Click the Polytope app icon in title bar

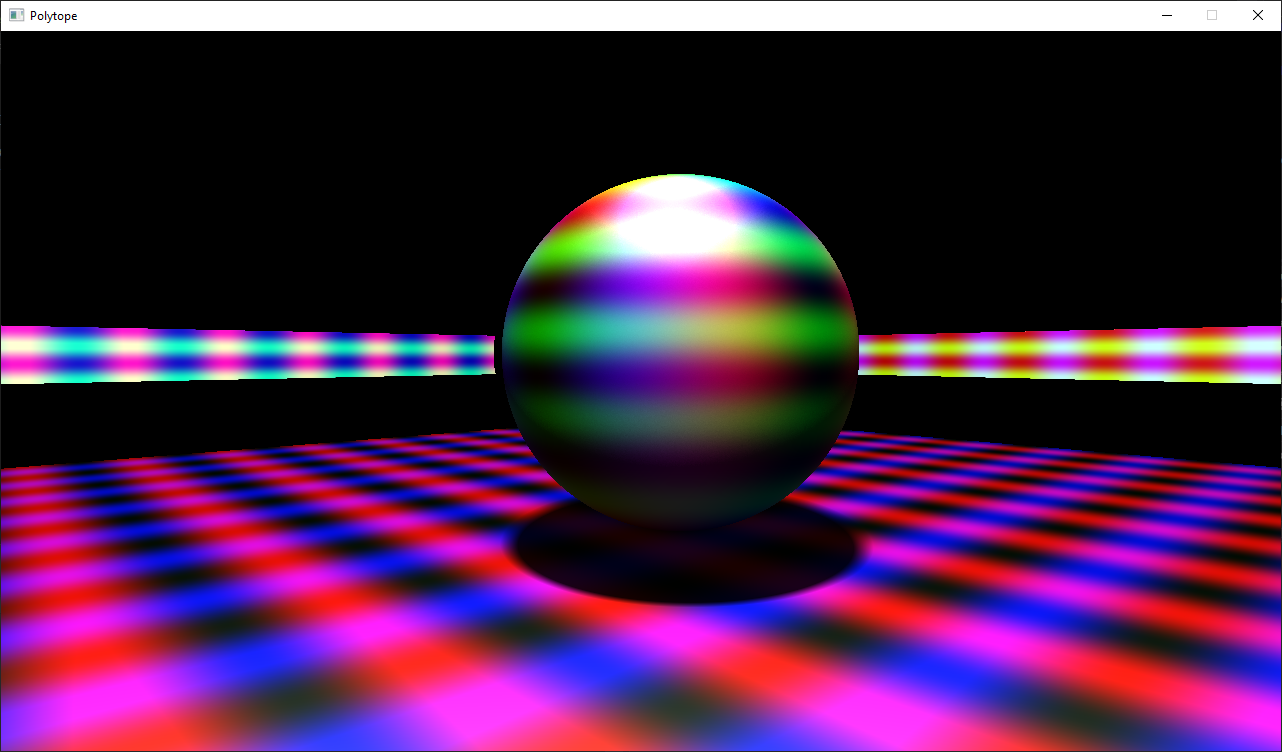pyautogui.click(x=16, y=15)
